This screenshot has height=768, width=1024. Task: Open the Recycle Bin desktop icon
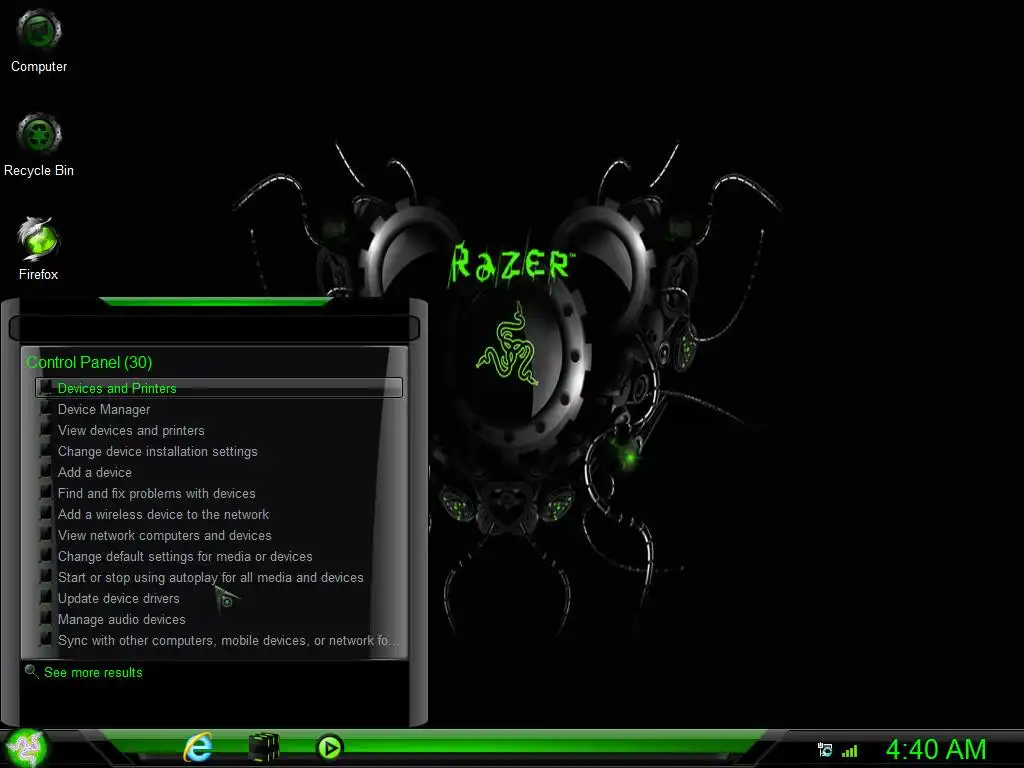[39, 145]
